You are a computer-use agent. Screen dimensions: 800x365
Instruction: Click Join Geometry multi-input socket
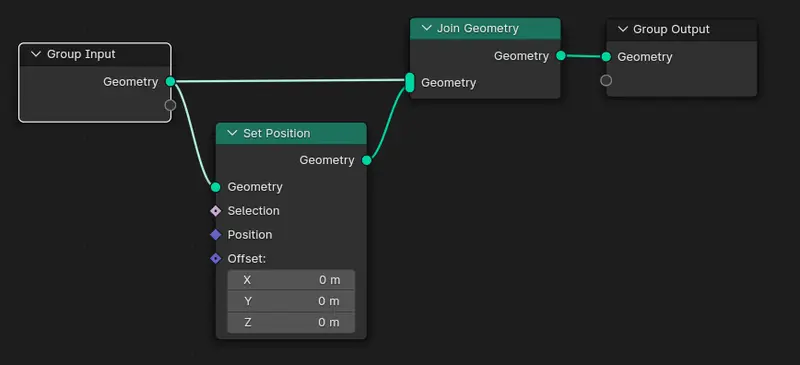pos(410,82)
